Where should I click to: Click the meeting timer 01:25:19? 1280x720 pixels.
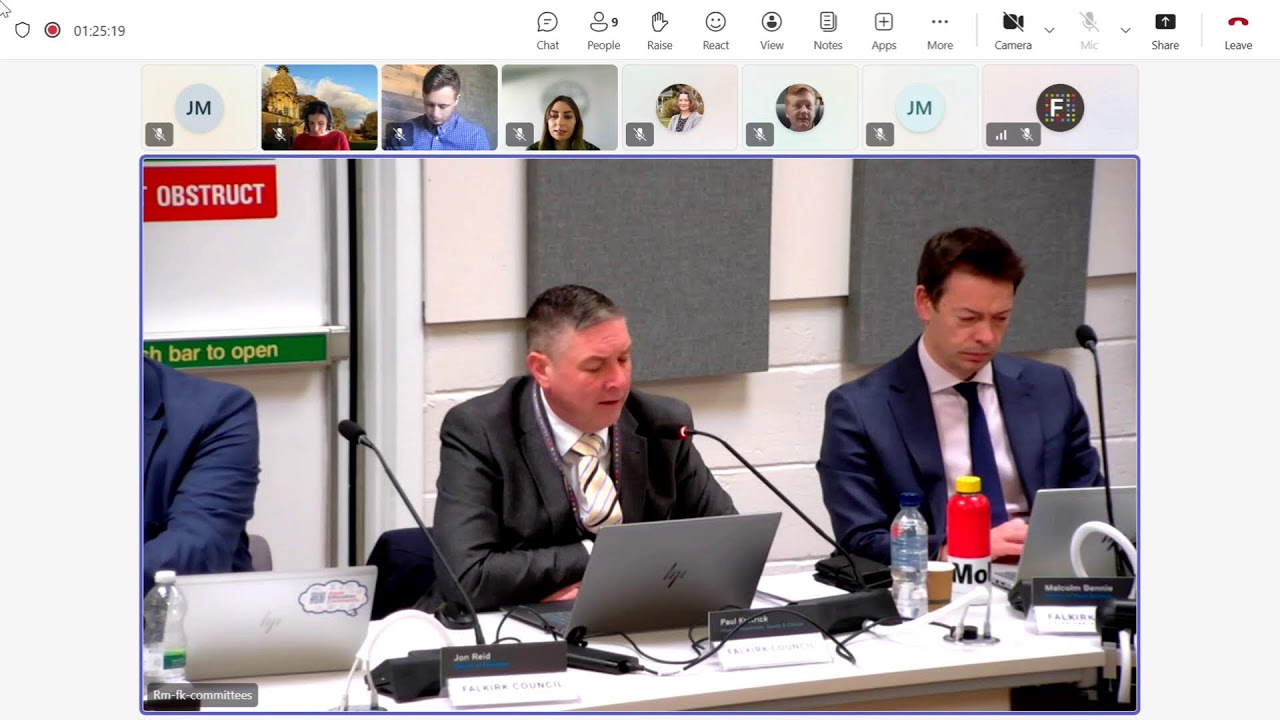pos(99,31)
